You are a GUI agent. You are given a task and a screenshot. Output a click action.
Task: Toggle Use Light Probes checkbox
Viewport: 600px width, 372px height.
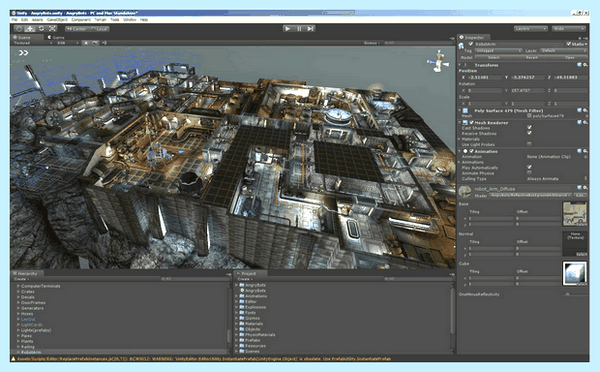click(529, 144)
